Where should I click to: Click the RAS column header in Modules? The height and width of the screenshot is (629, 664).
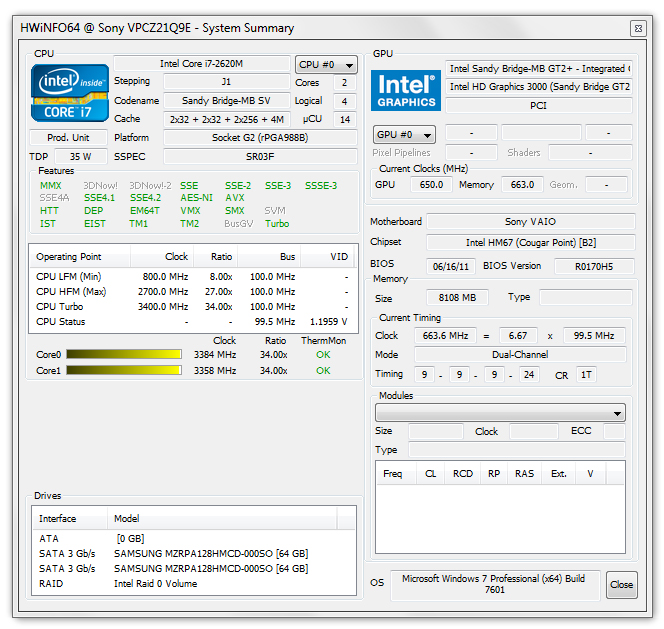click(524, 474)
